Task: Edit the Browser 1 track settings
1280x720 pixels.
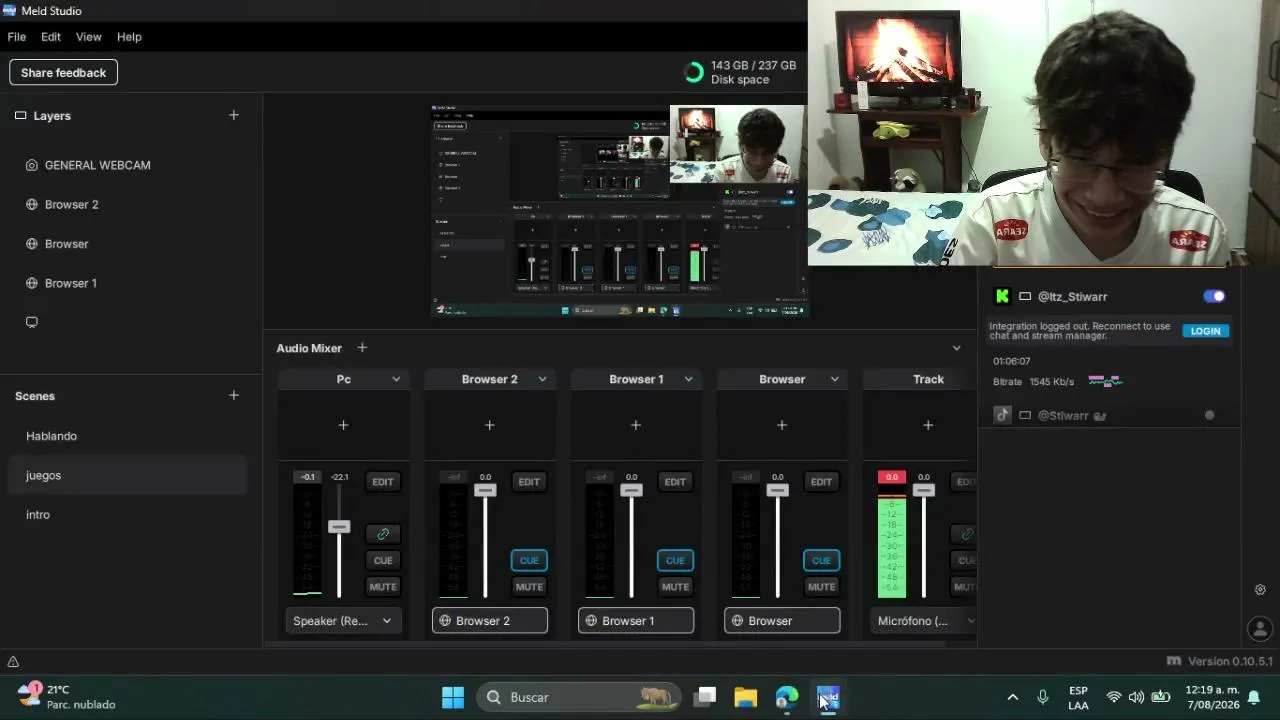Action: pyautogui.click(x=675, y=482)
